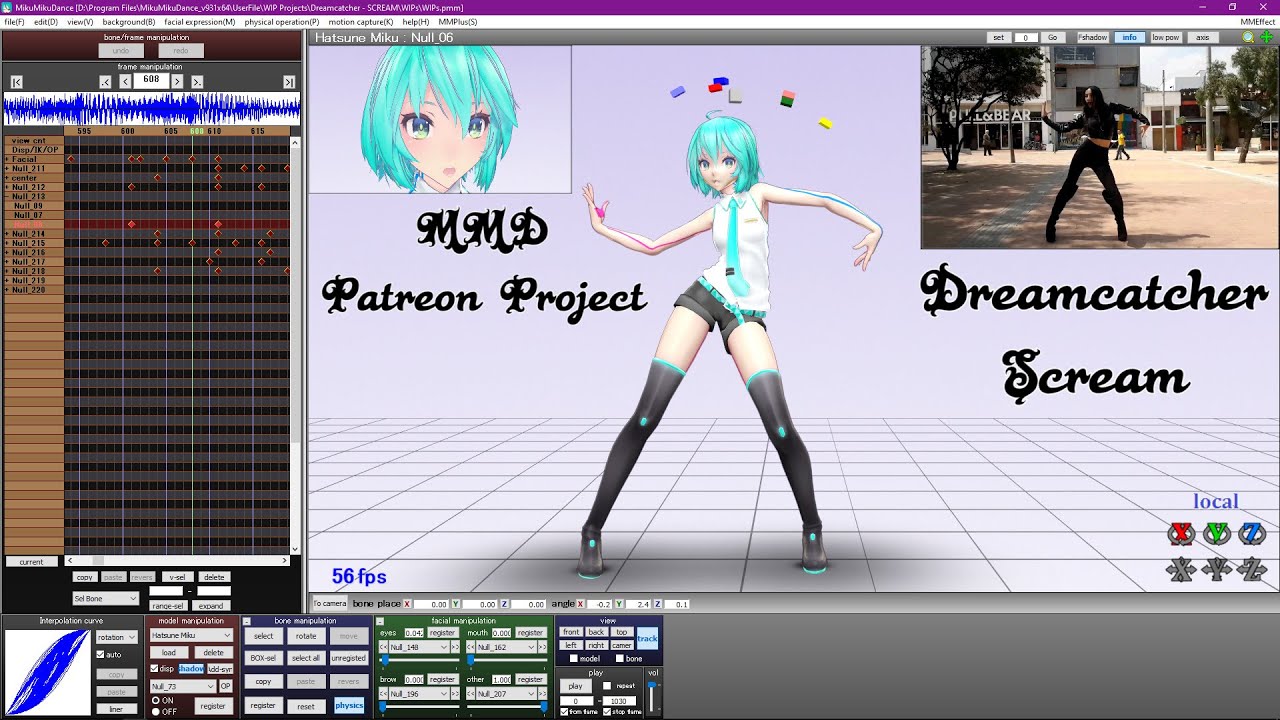Open the motion capture(K) menu
The image size is (1280, 720).
click(360, 21)
